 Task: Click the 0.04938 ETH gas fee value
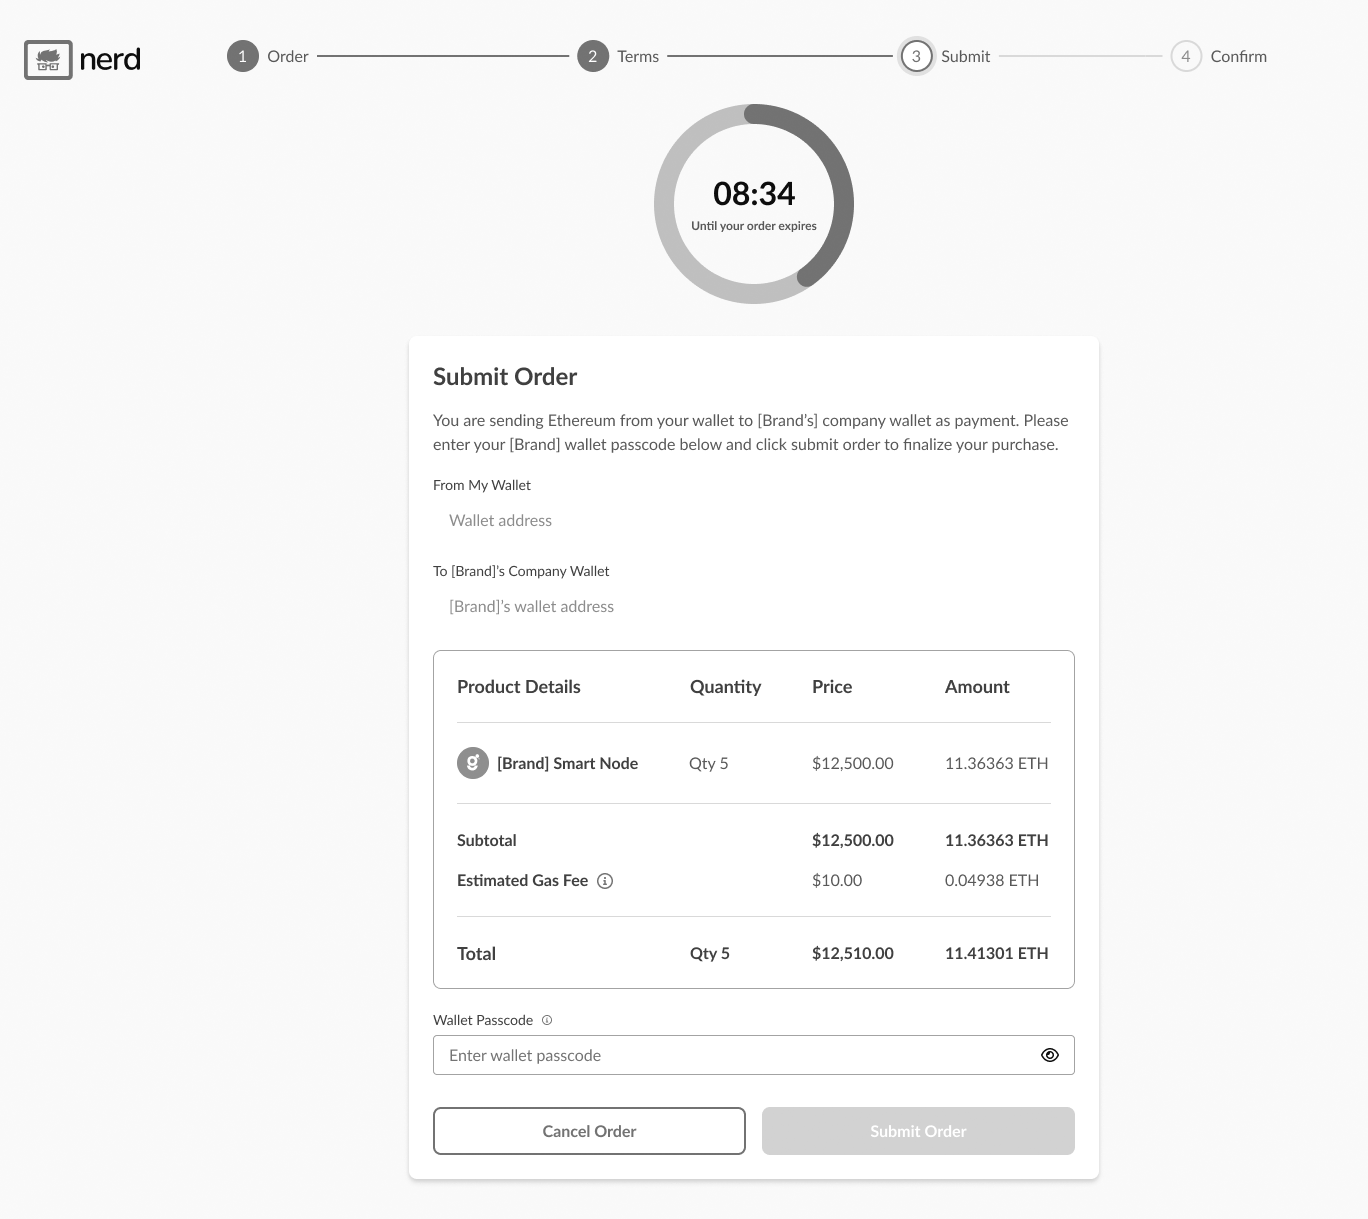click(992, 880)
